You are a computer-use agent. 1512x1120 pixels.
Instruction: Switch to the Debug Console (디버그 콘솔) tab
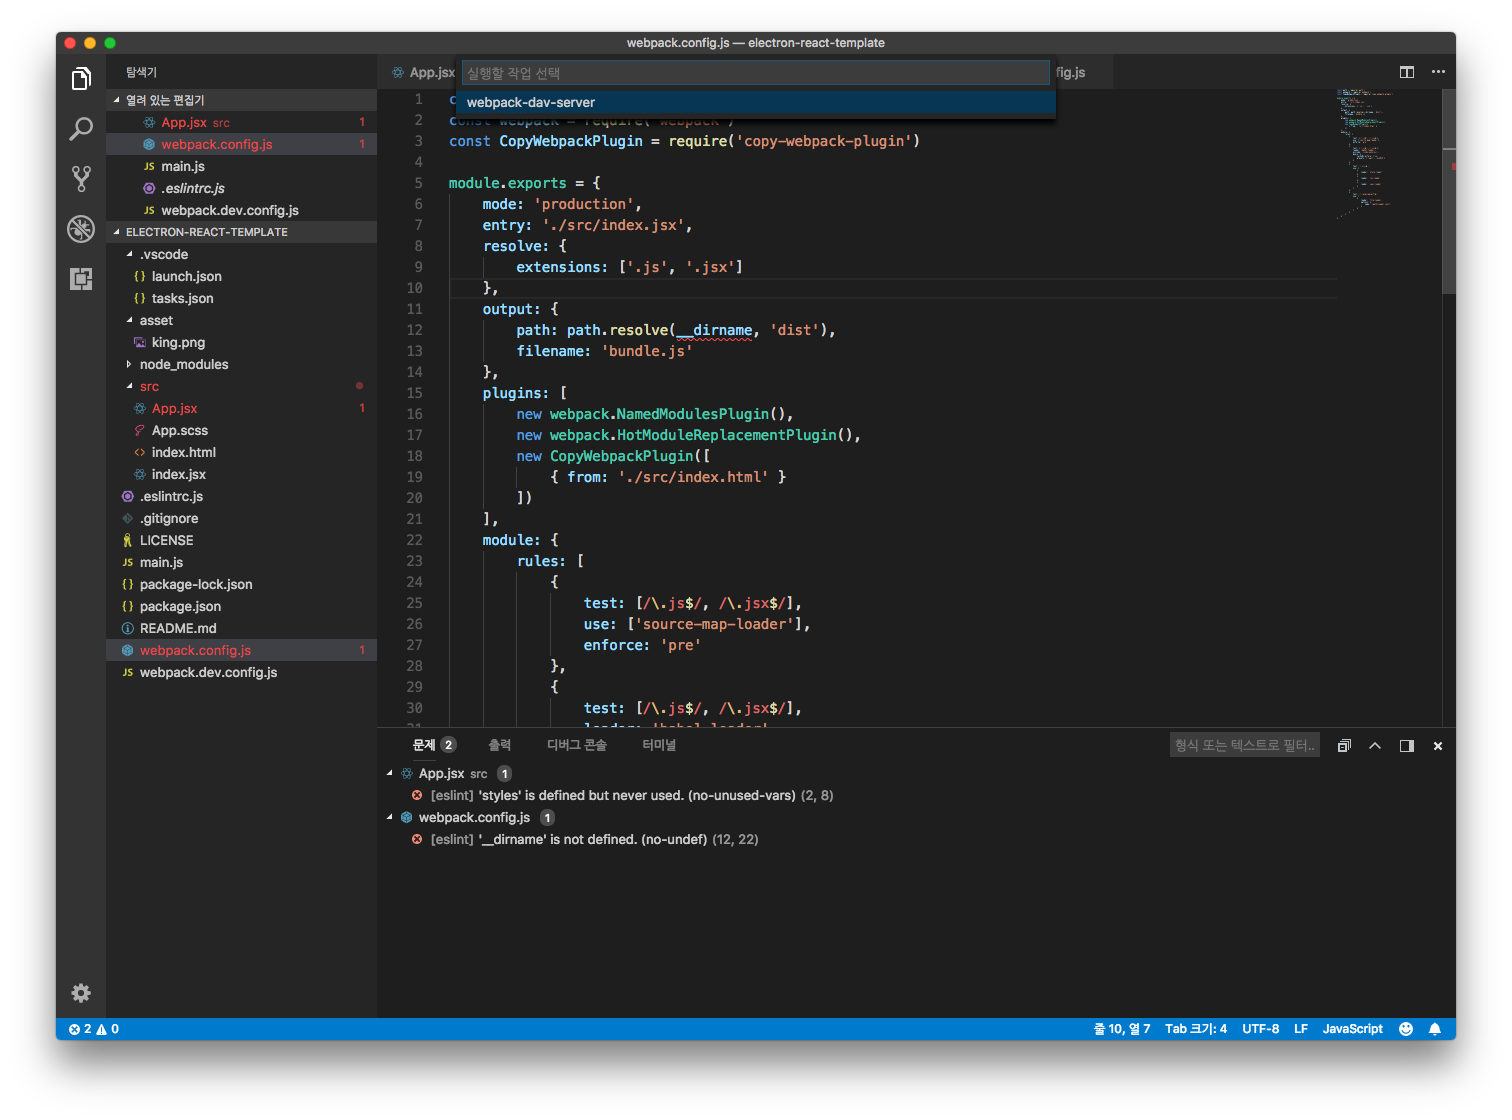click(x=577, y=745)
